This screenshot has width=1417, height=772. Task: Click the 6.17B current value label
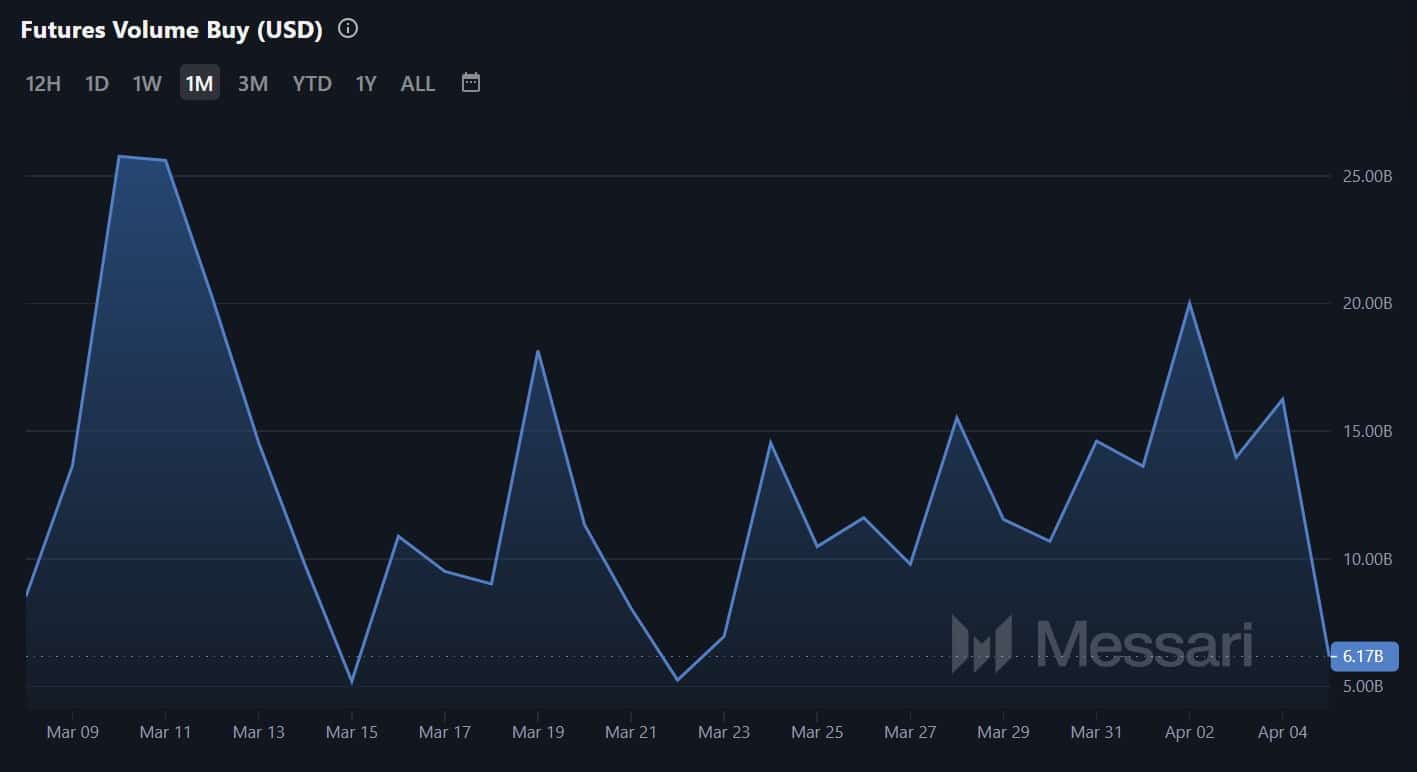point(1364,657)
